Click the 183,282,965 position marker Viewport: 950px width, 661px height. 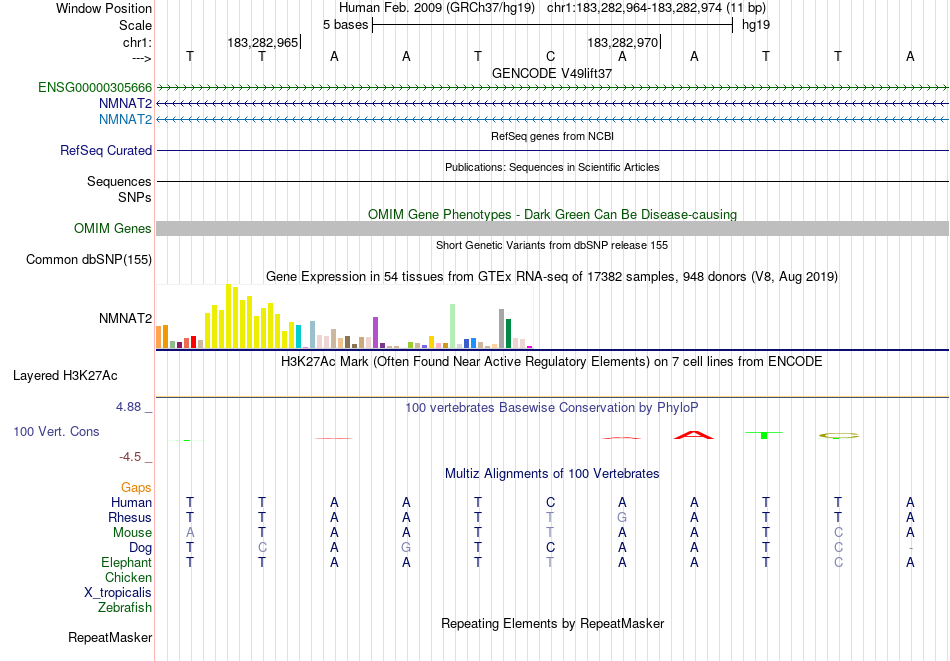point(263,42)
